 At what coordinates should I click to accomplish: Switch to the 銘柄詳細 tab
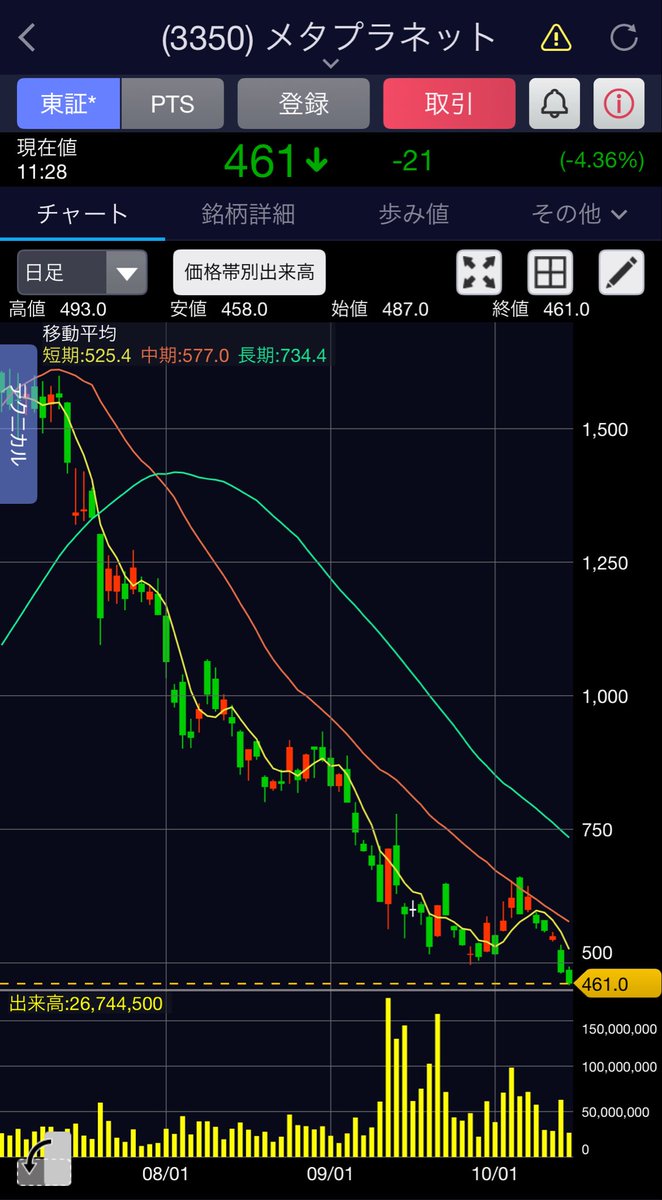click(x=248, y=213)
